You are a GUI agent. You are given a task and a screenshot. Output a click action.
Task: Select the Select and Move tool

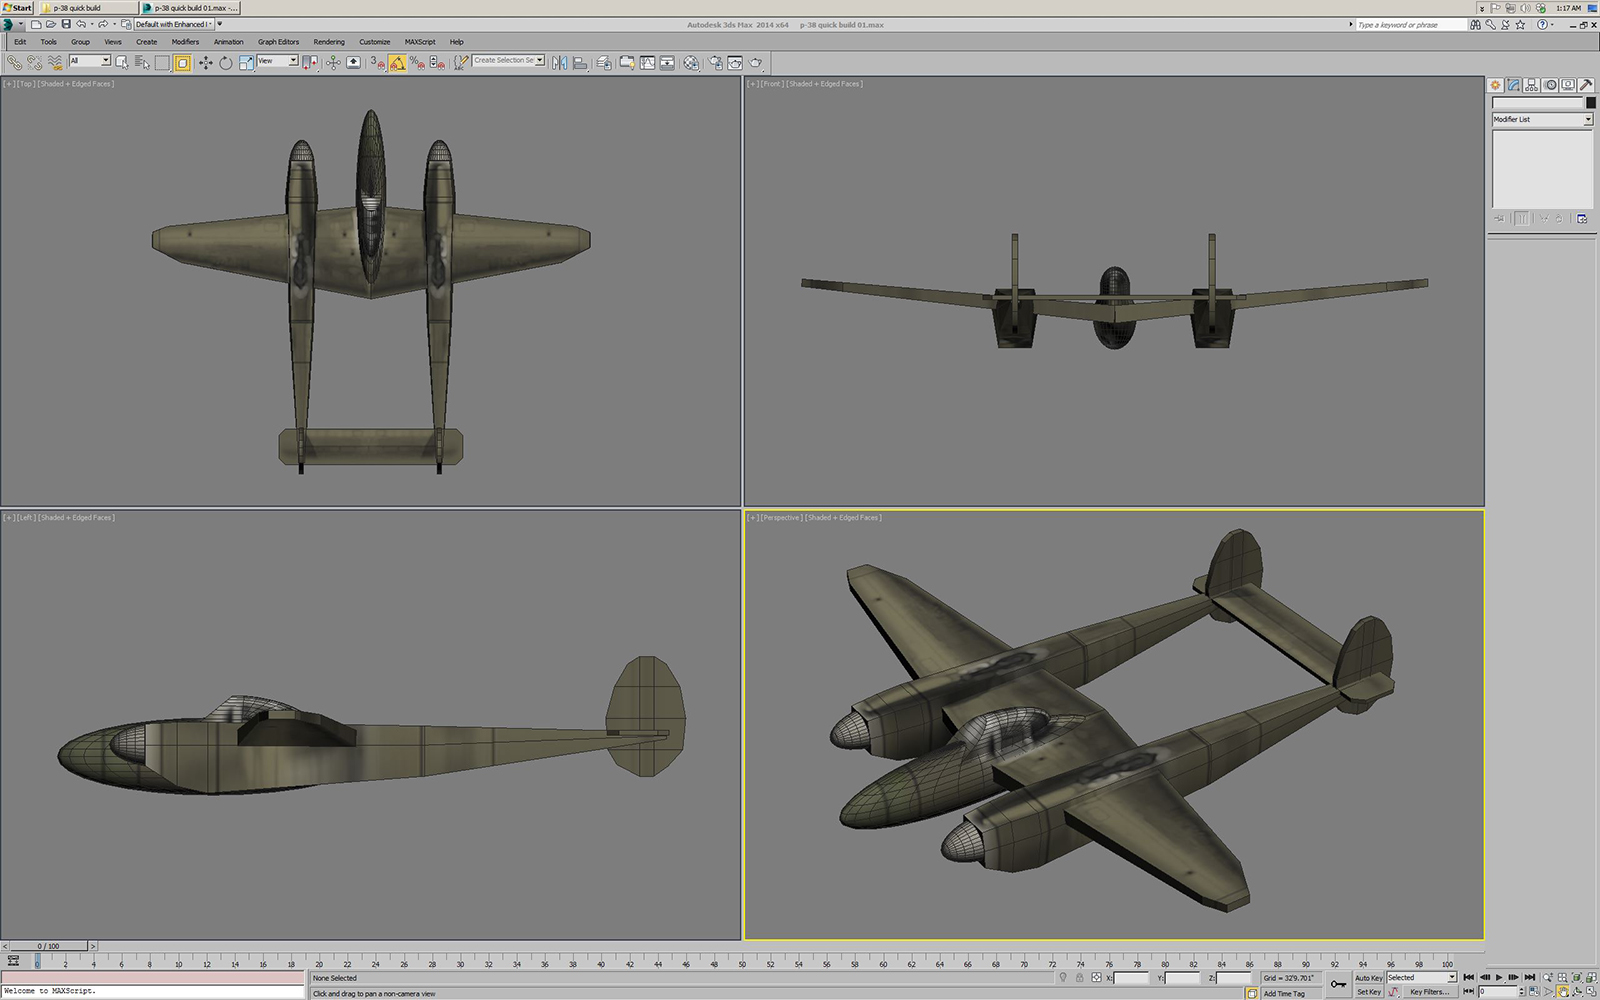(204, 62)
